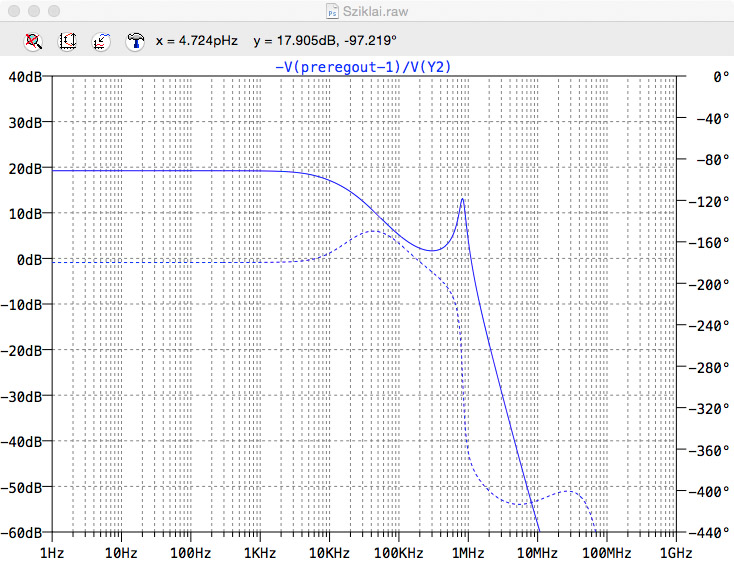Click the -10dB left axis label

[22, 305]
